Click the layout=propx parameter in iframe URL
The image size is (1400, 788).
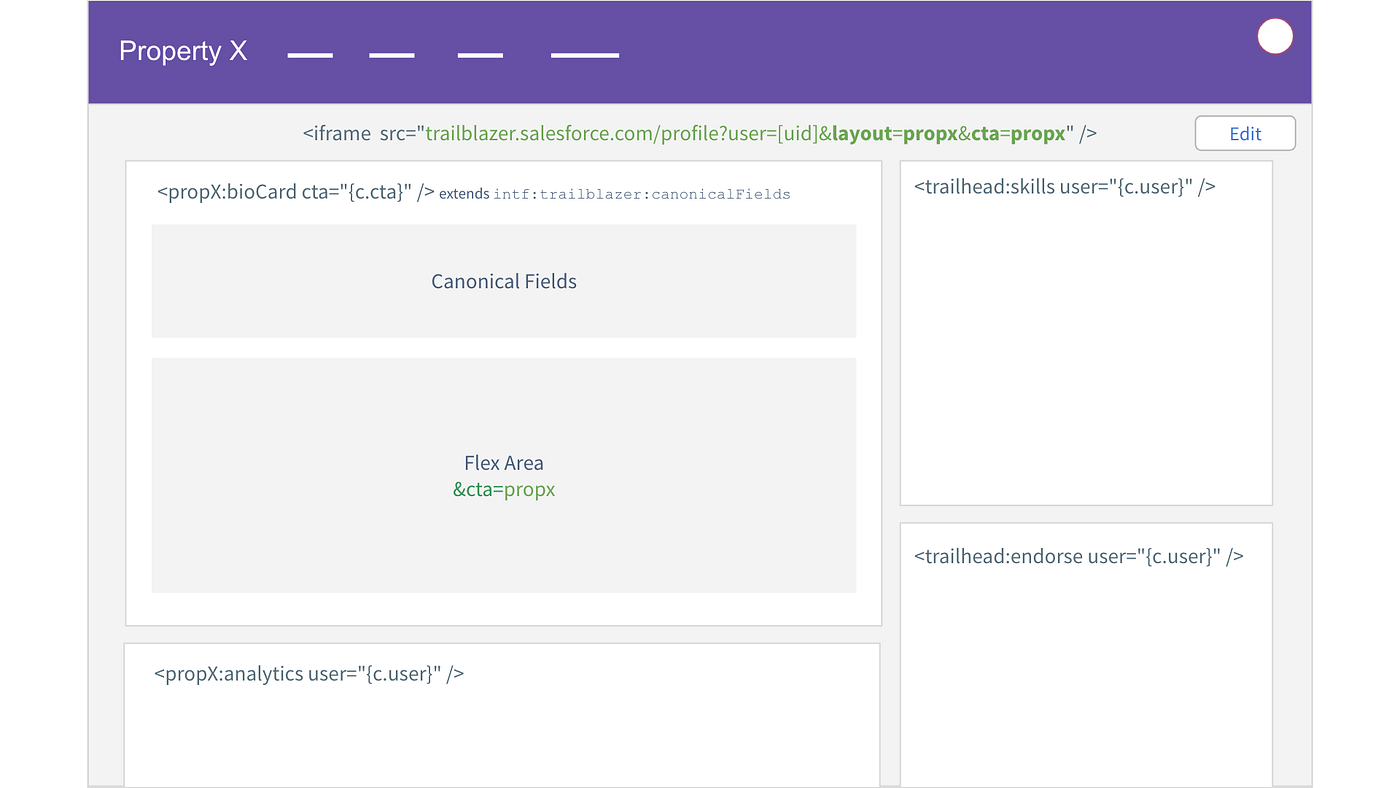point(894,134)
